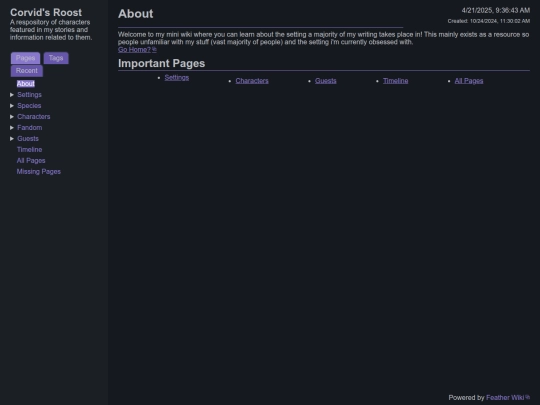Viewport: 540px width, 405px height.
Task: Expand the Species tree arrow
Action: [12, 106]
